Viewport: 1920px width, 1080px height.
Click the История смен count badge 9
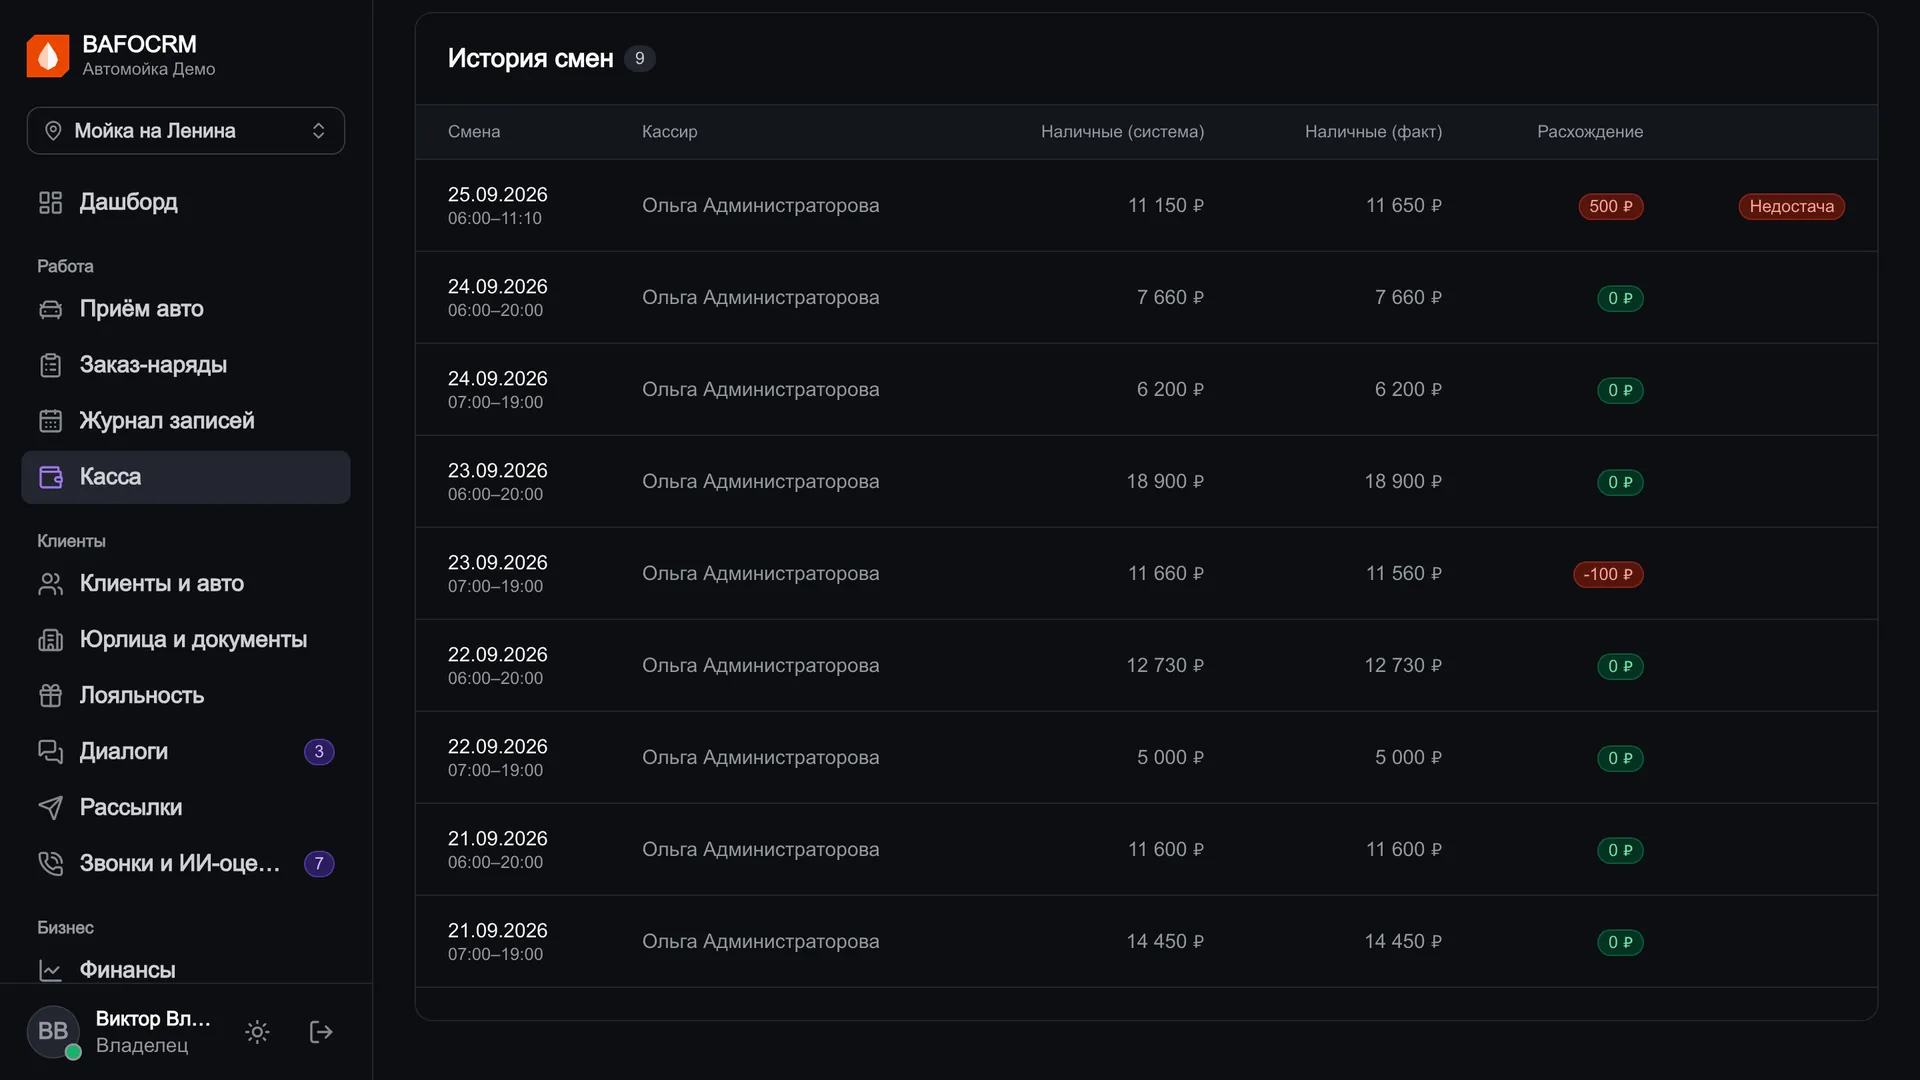pyautogui.click(x=640, y=59)
